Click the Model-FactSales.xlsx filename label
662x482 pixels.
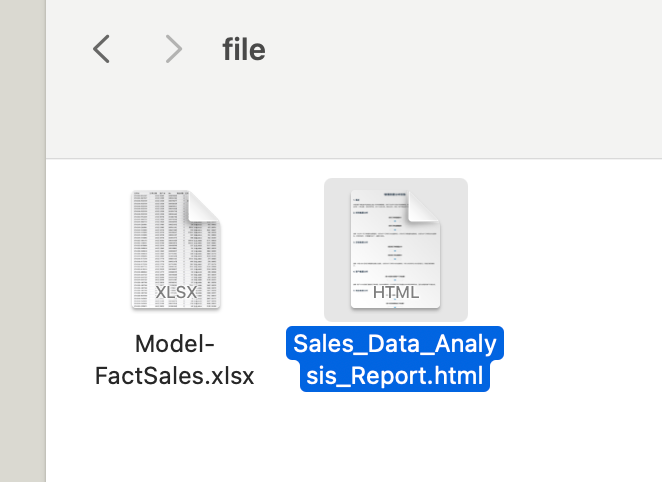pos(175,360)
